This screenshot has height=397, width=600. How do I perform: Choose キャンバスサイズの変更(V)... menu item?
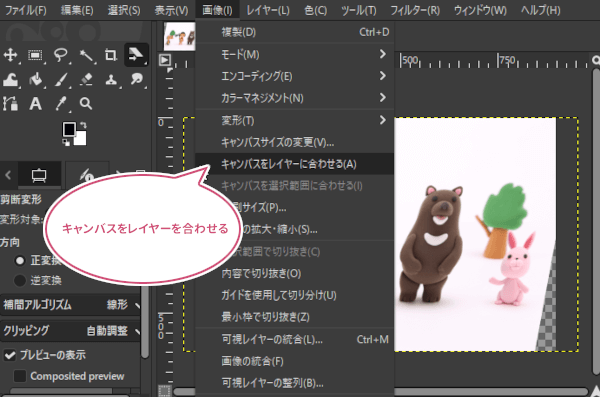click(x=295, y=142)
